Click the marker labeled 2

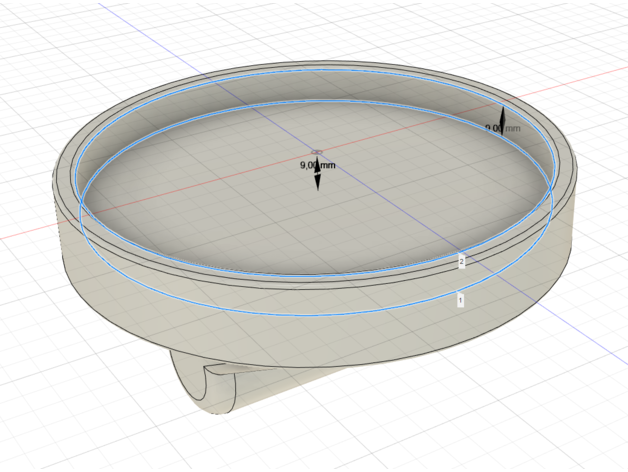pyautogui.click(x=461, y=261)
